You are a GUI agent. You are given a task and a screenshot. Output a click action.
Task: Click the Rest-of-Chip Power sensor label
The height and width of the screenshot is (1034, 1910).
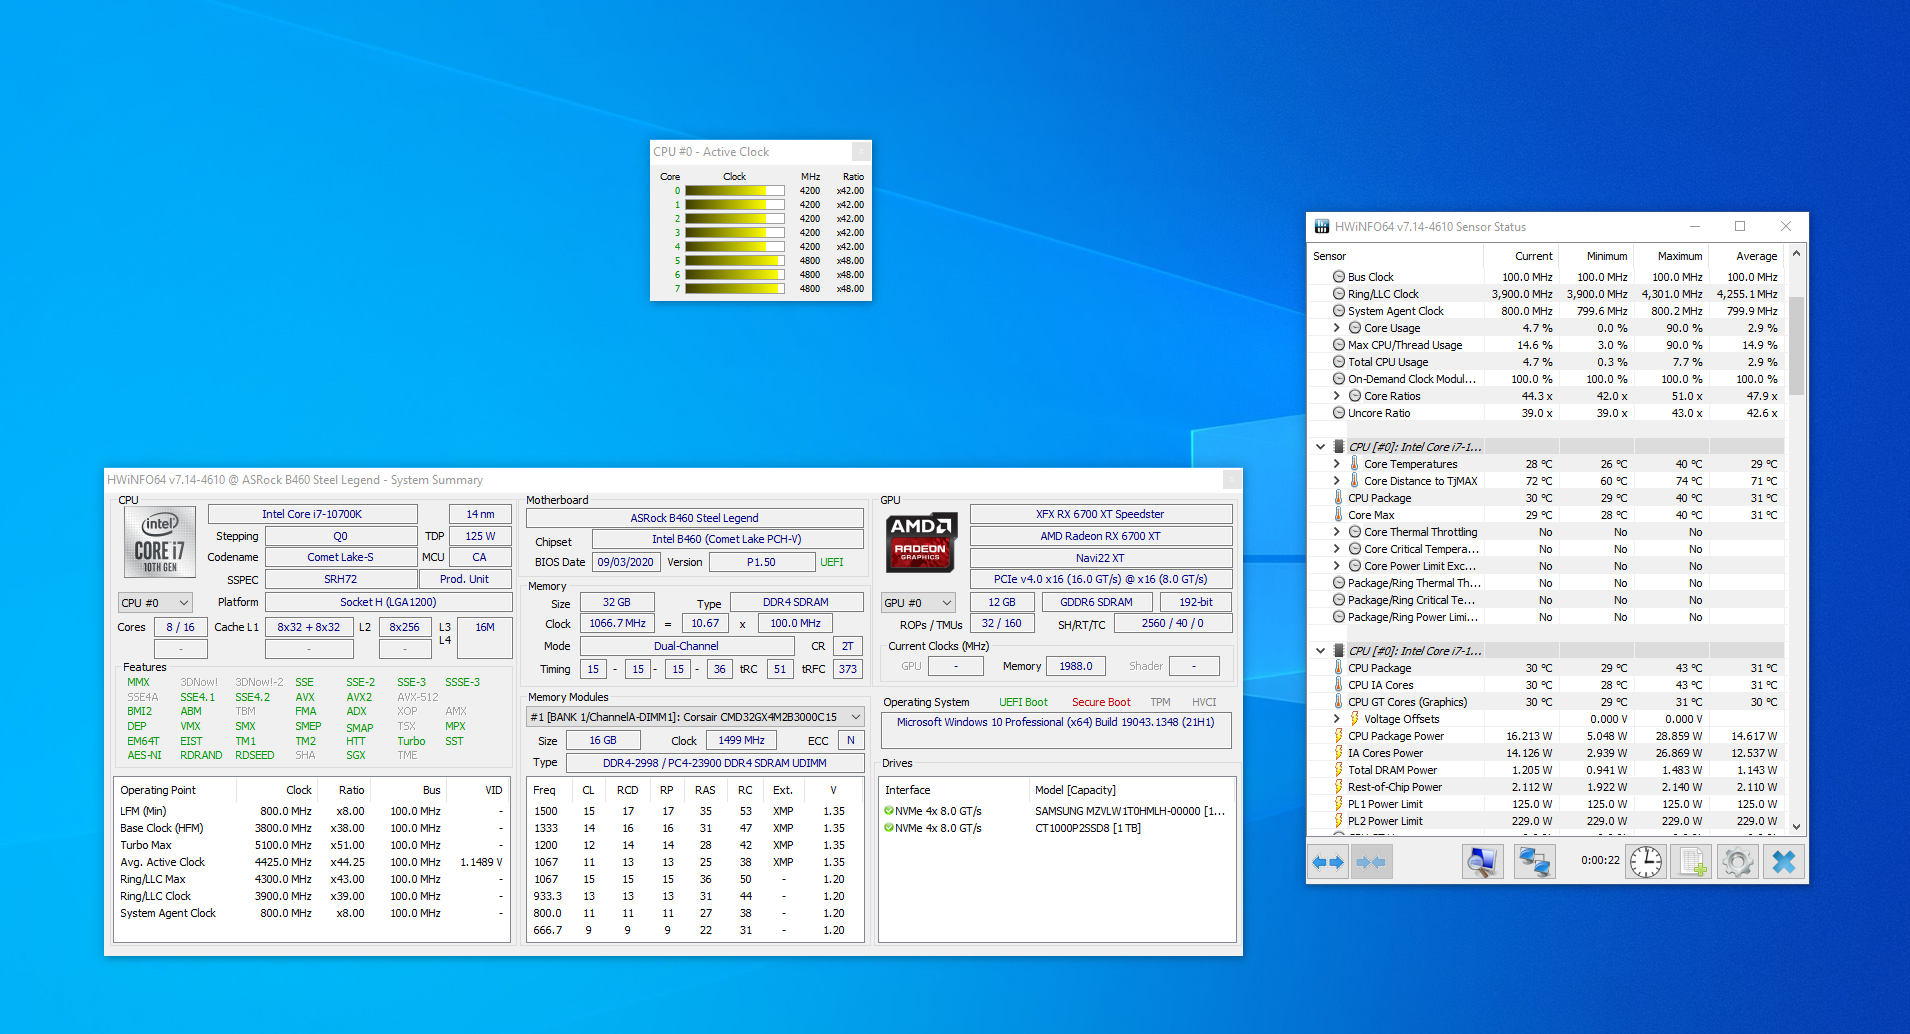point(1395,787)
